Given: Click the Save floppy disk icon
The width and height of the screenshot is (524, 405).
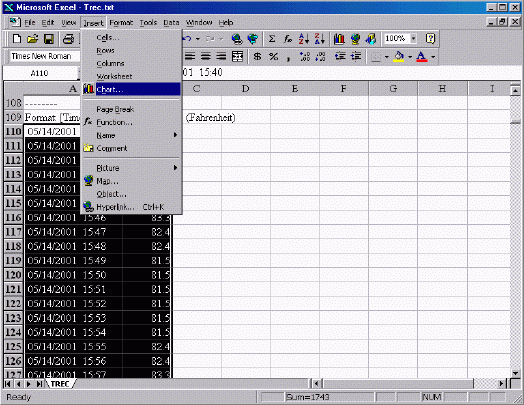Looking at the screenshot, I should 49,39.
